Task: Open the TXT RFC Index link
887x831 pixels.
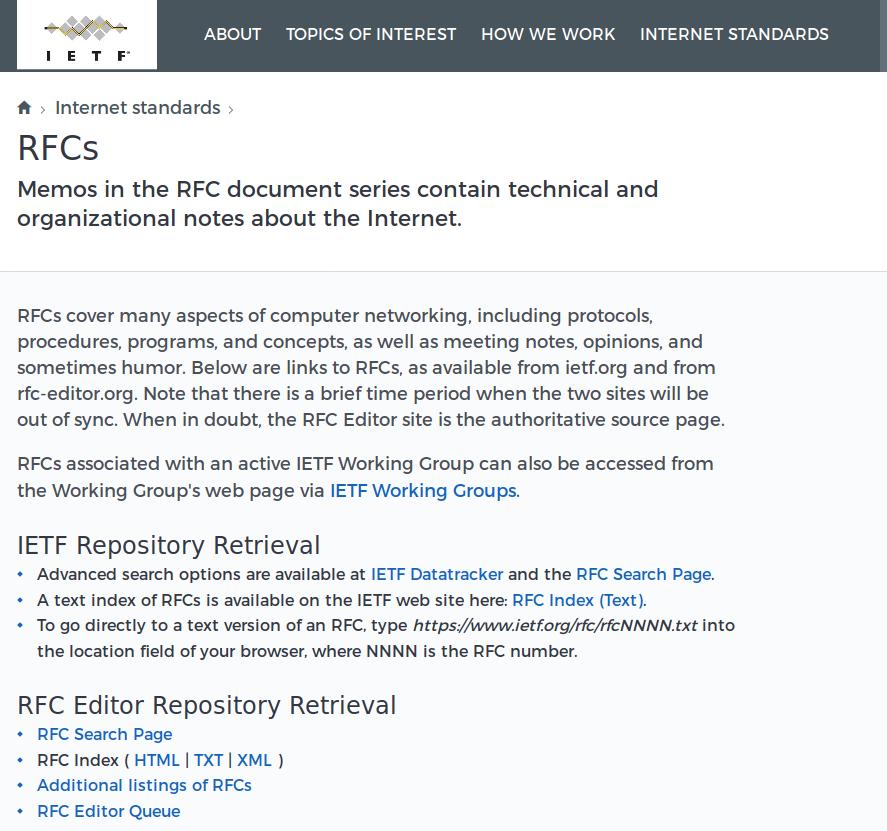Action: (x=208, y=760)
